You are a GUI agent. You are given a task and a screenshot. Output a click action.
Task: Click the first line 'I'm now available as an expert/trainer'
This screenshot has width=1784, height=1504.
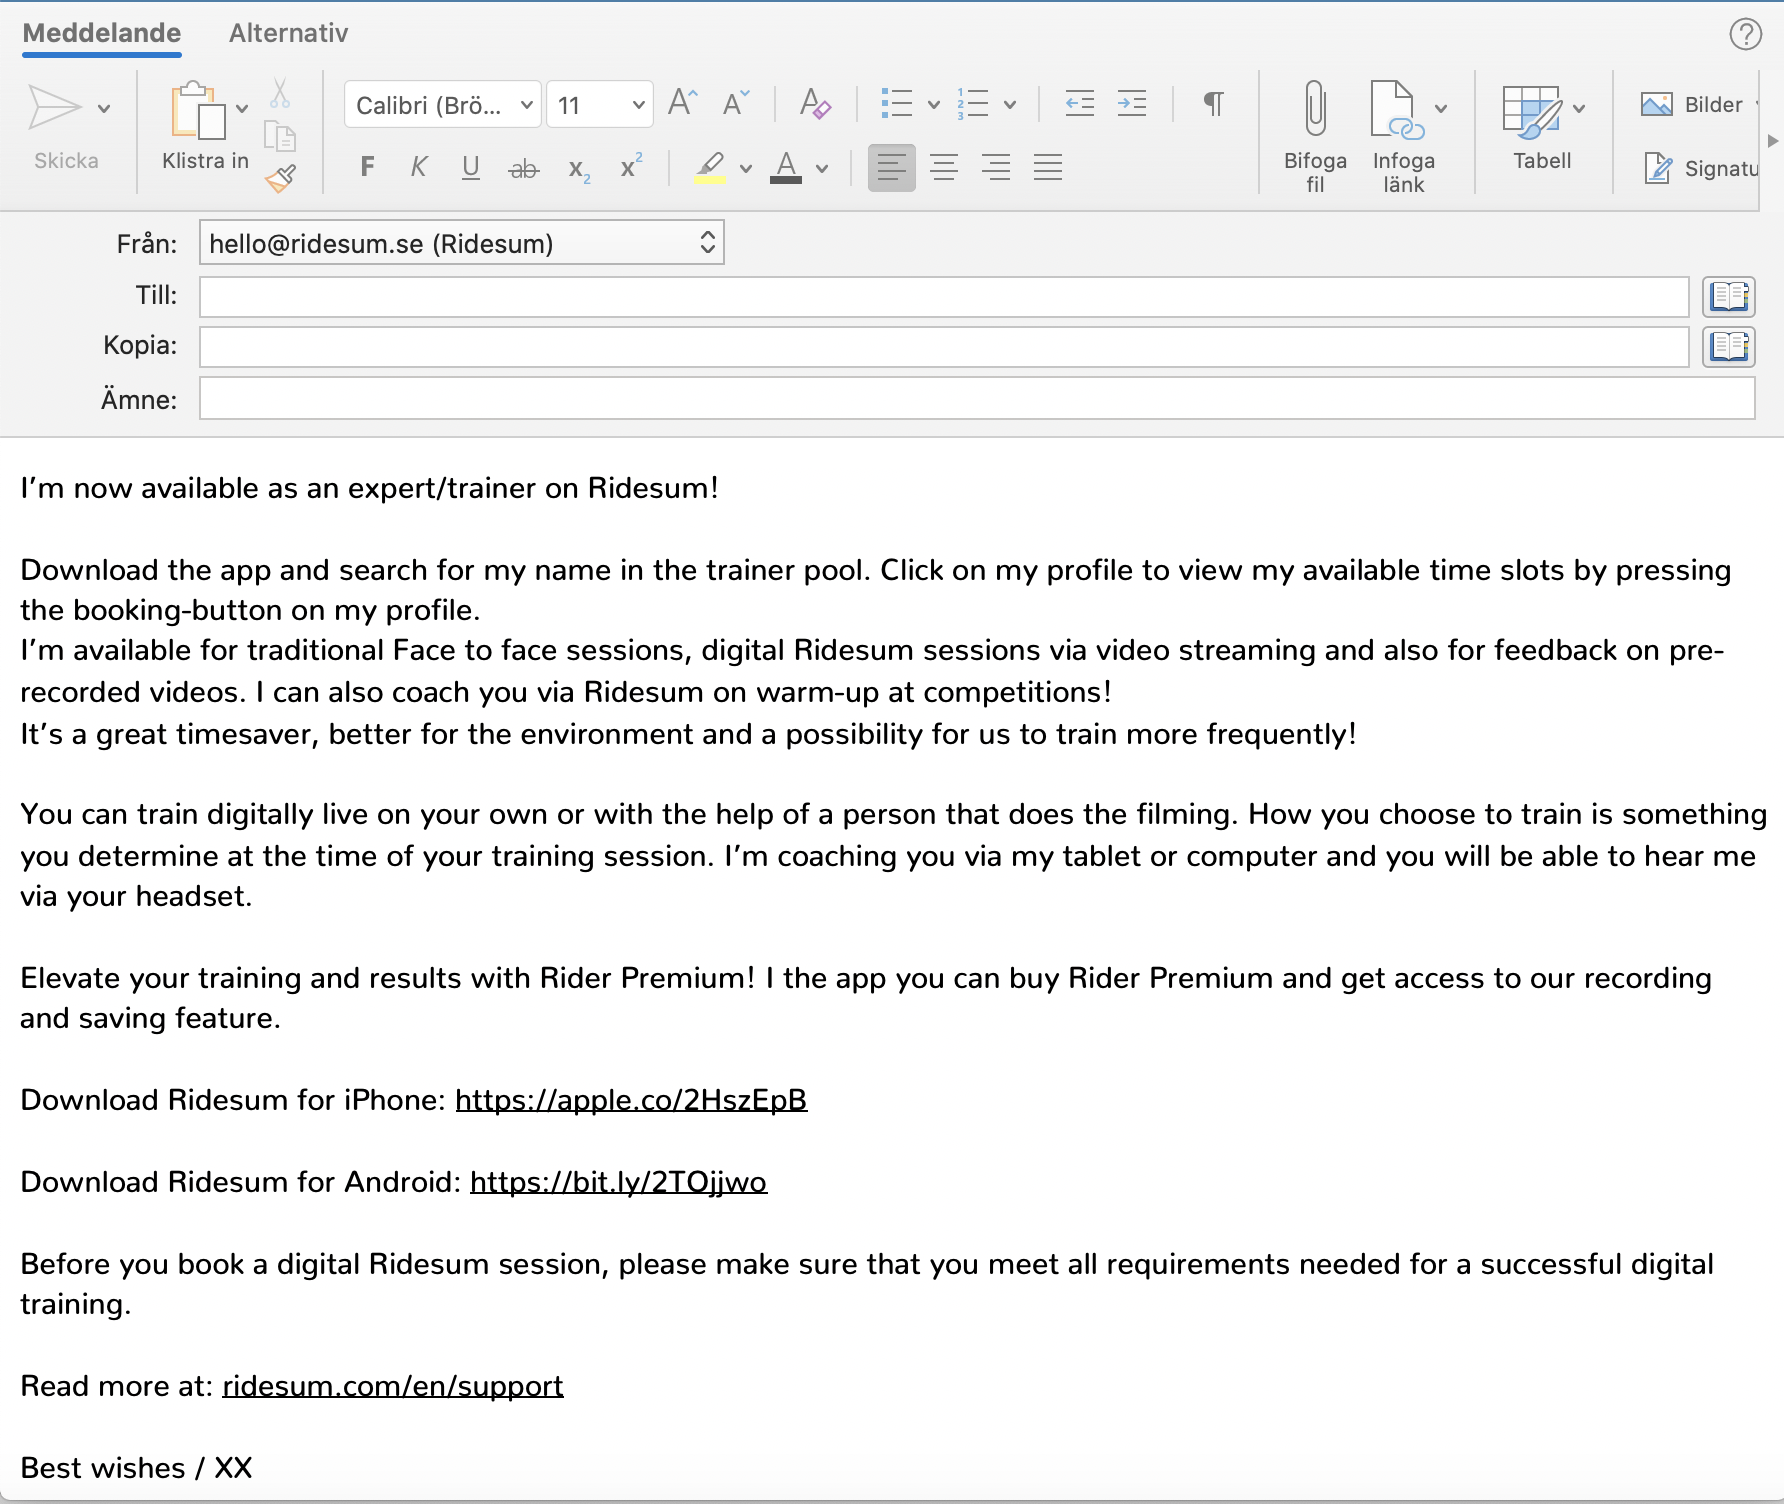point(370,488)
